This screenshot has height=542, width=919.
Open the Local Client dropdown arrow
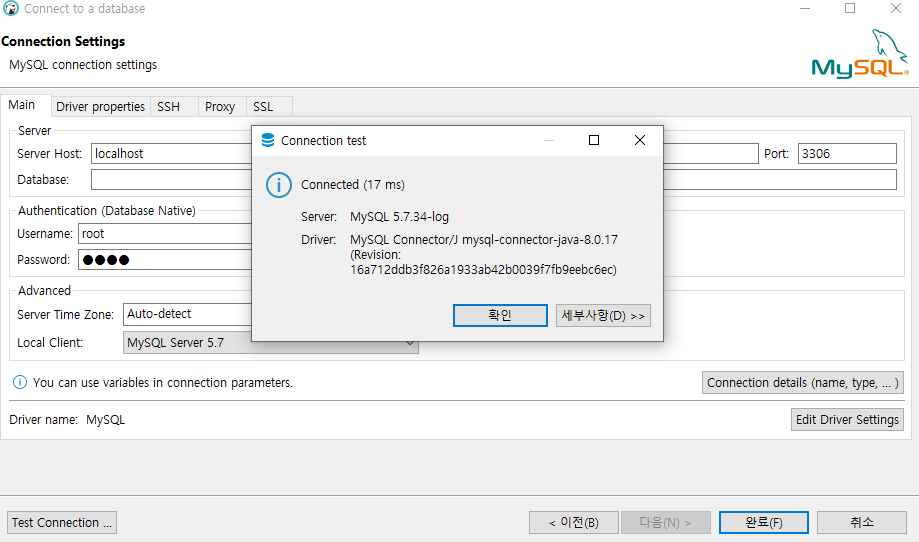(410, 343)
